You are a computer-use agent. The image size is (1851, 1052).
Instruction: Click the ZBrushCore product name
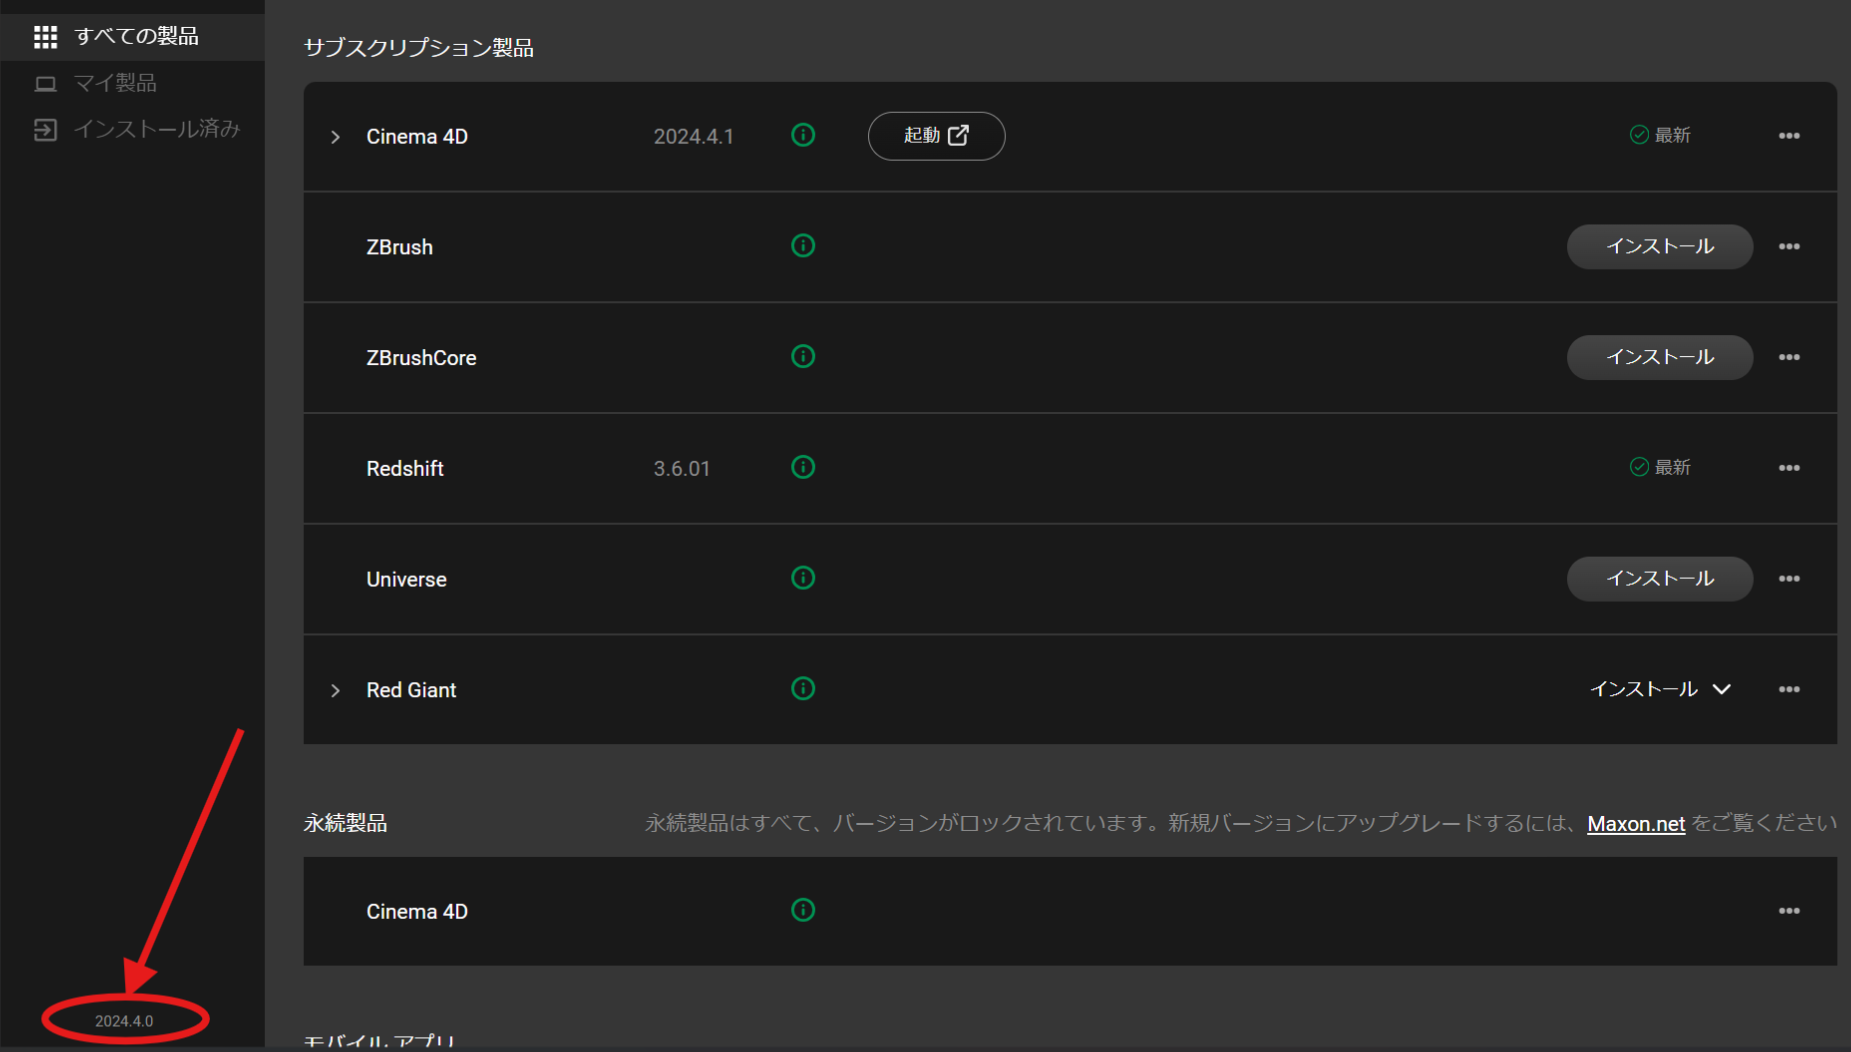[421, 358]
